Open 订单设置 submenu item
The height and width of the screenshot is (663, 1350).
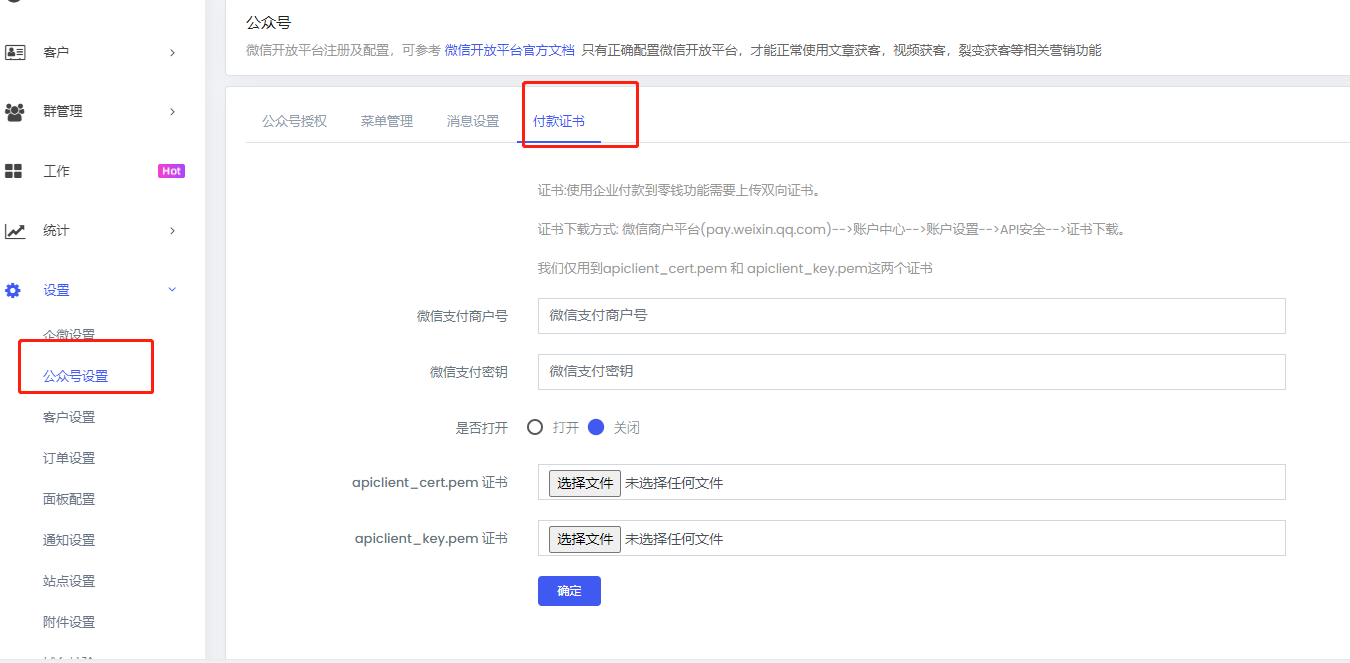(69, 458)
